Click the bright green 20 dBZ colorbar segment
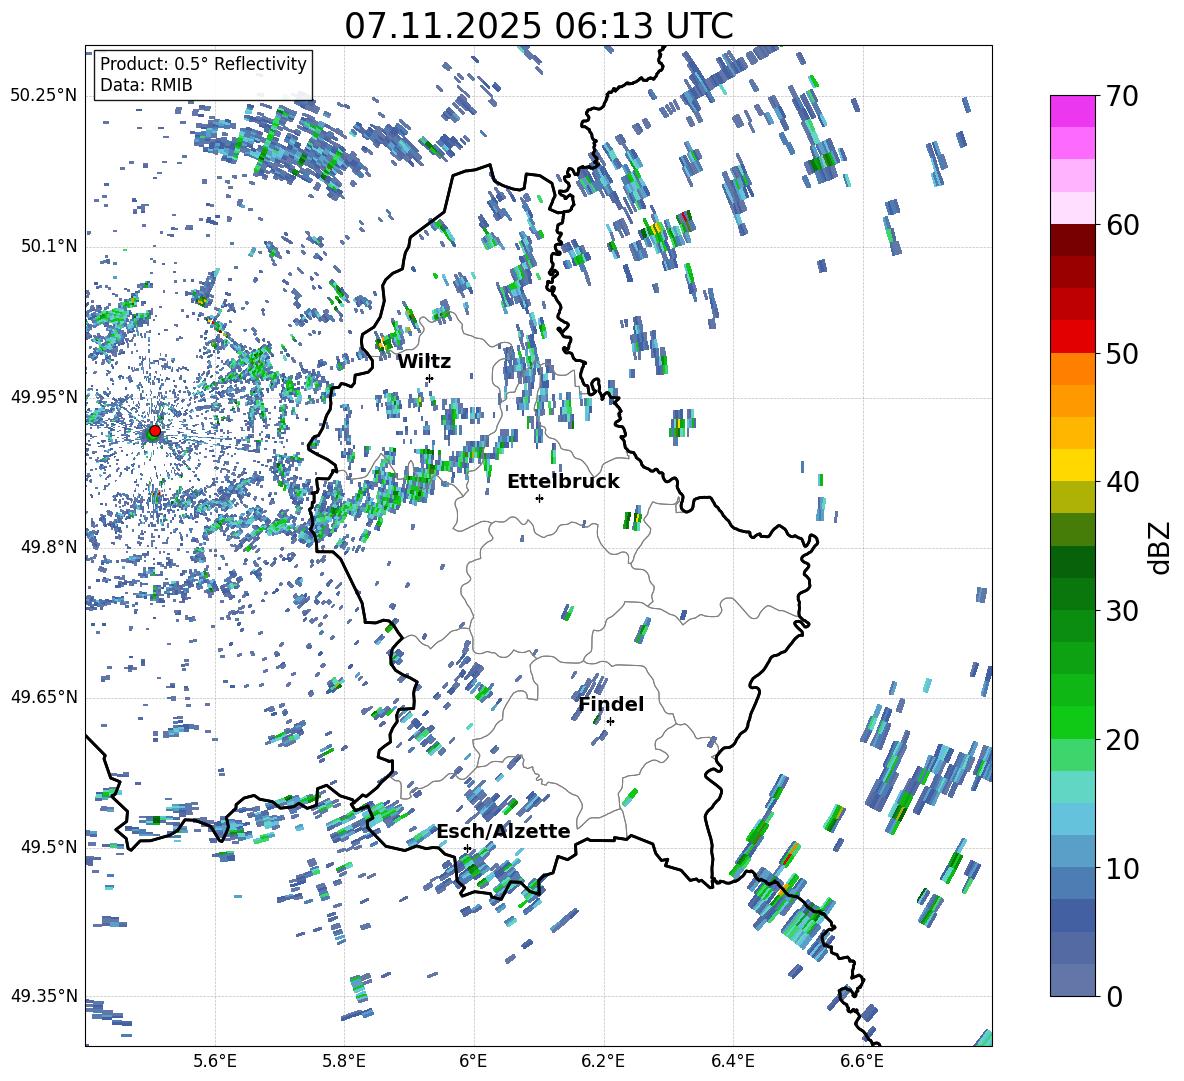1184x1081 pixels. (x=1073, y=722)
